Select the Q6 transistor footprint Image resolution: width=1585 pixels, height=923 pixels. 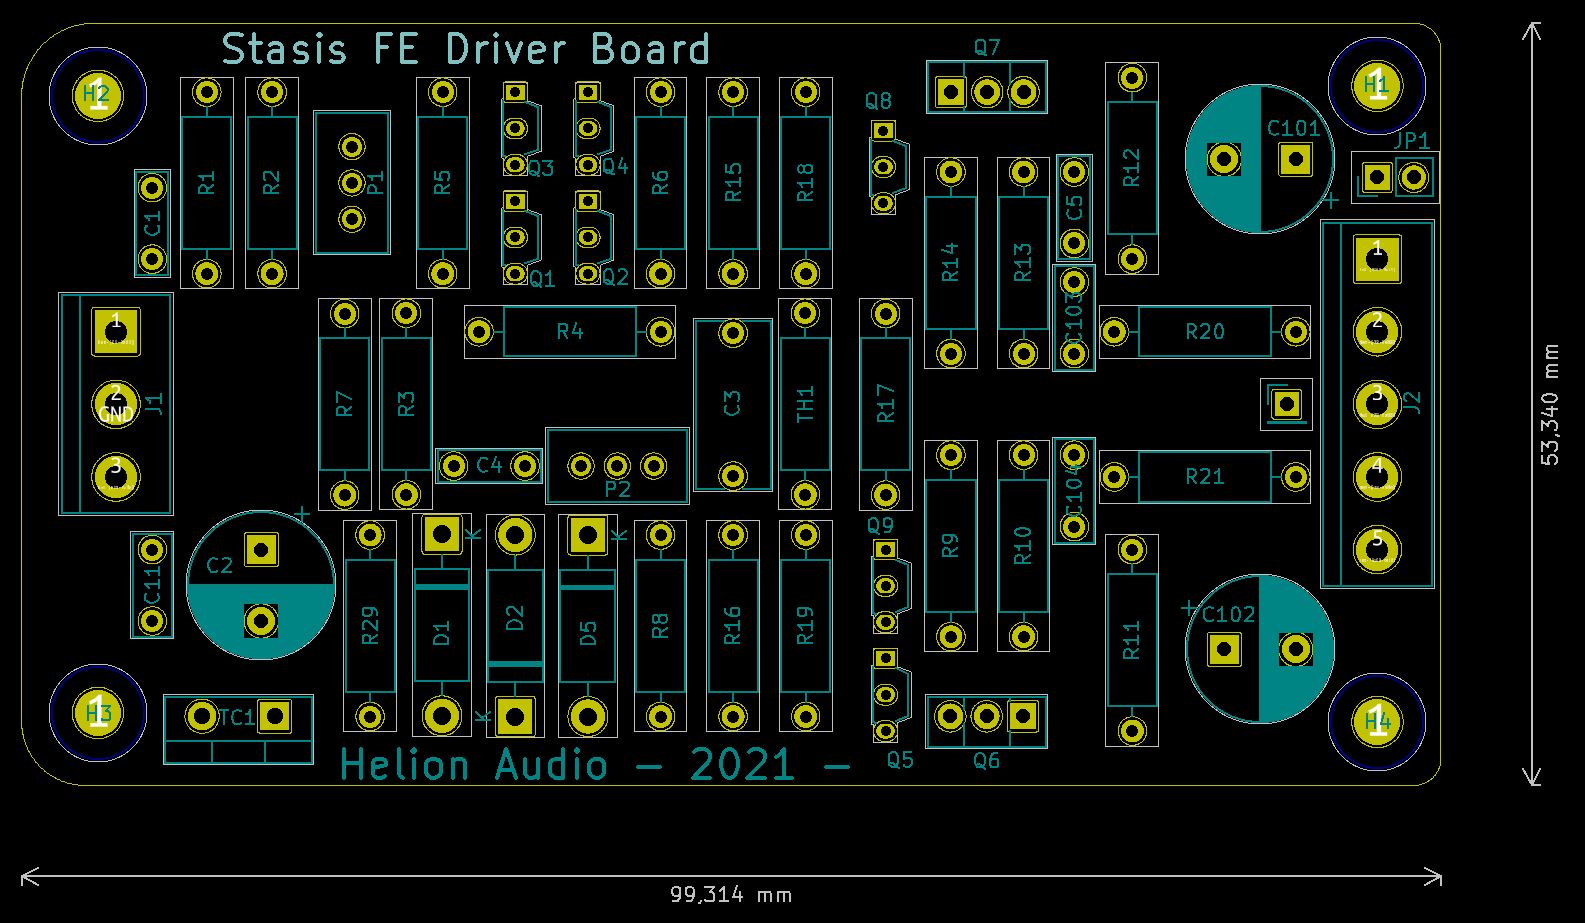987,720
